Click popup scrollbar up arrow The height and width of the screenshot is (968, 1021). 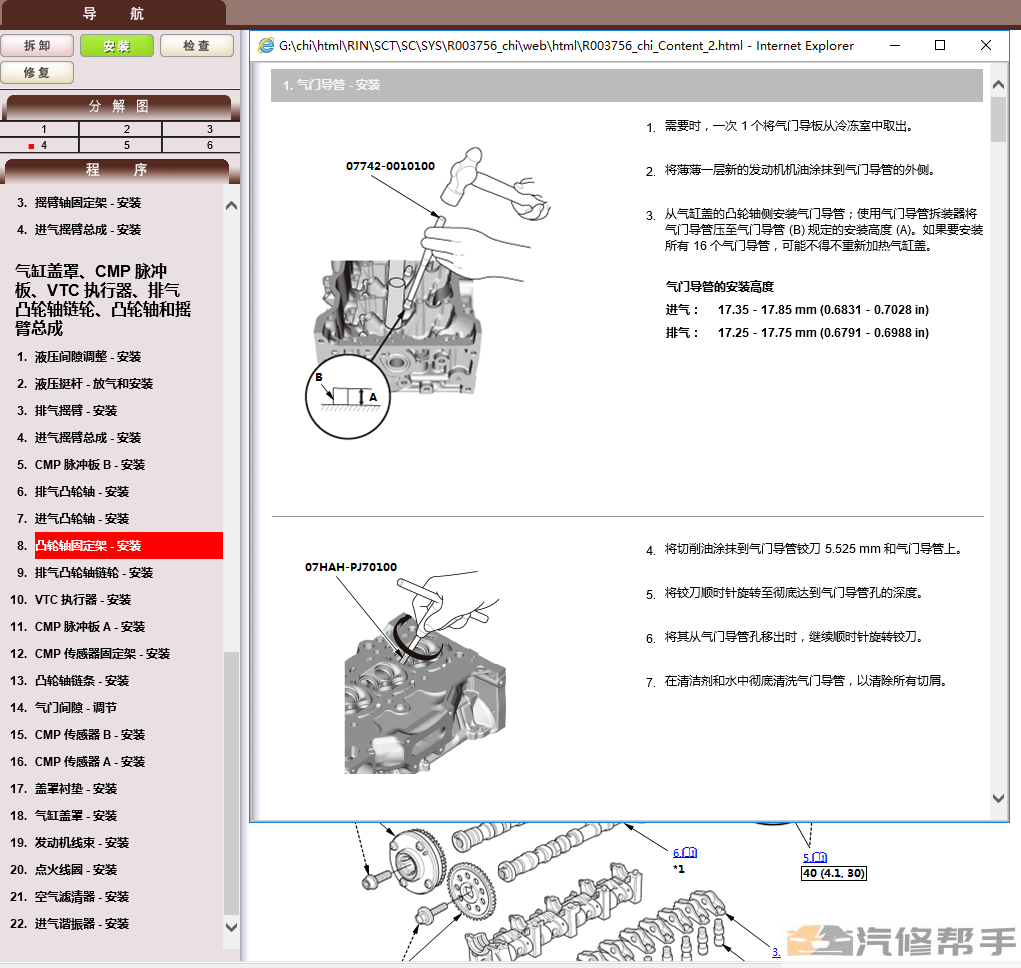click(998, 85)
